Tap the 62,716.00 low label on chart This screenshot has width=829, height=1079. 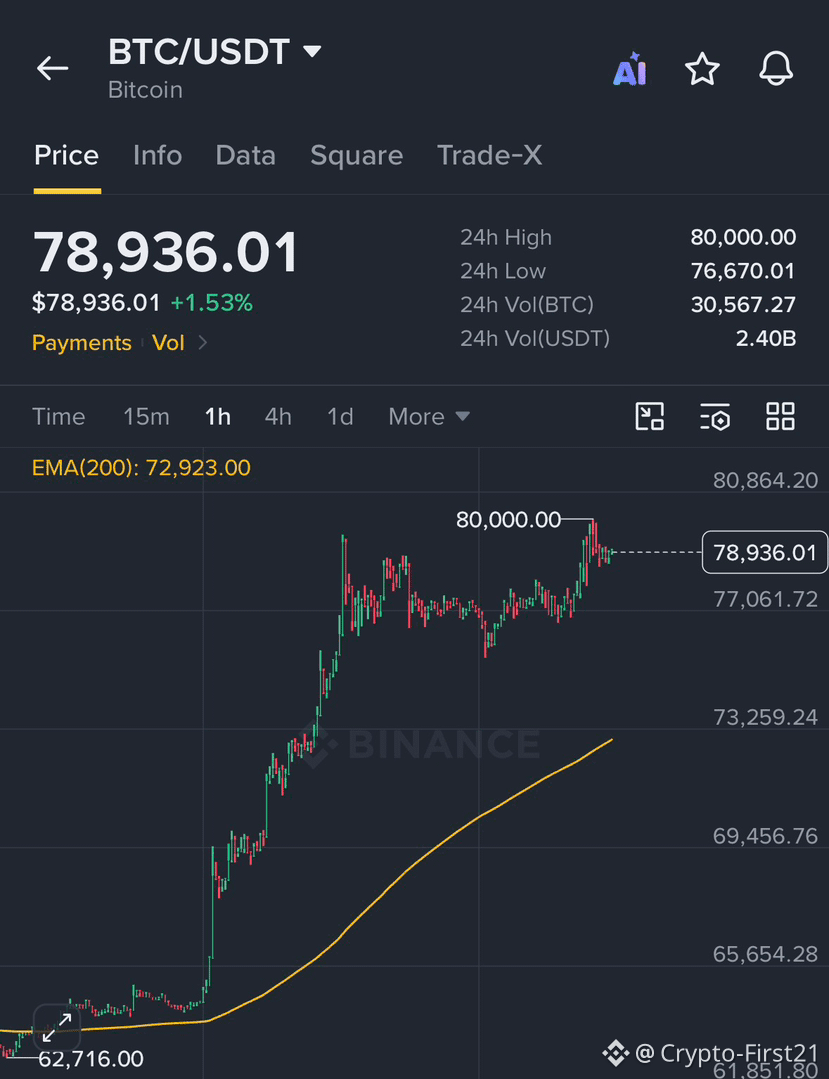pyautogui.click(x=91, y=1058)
